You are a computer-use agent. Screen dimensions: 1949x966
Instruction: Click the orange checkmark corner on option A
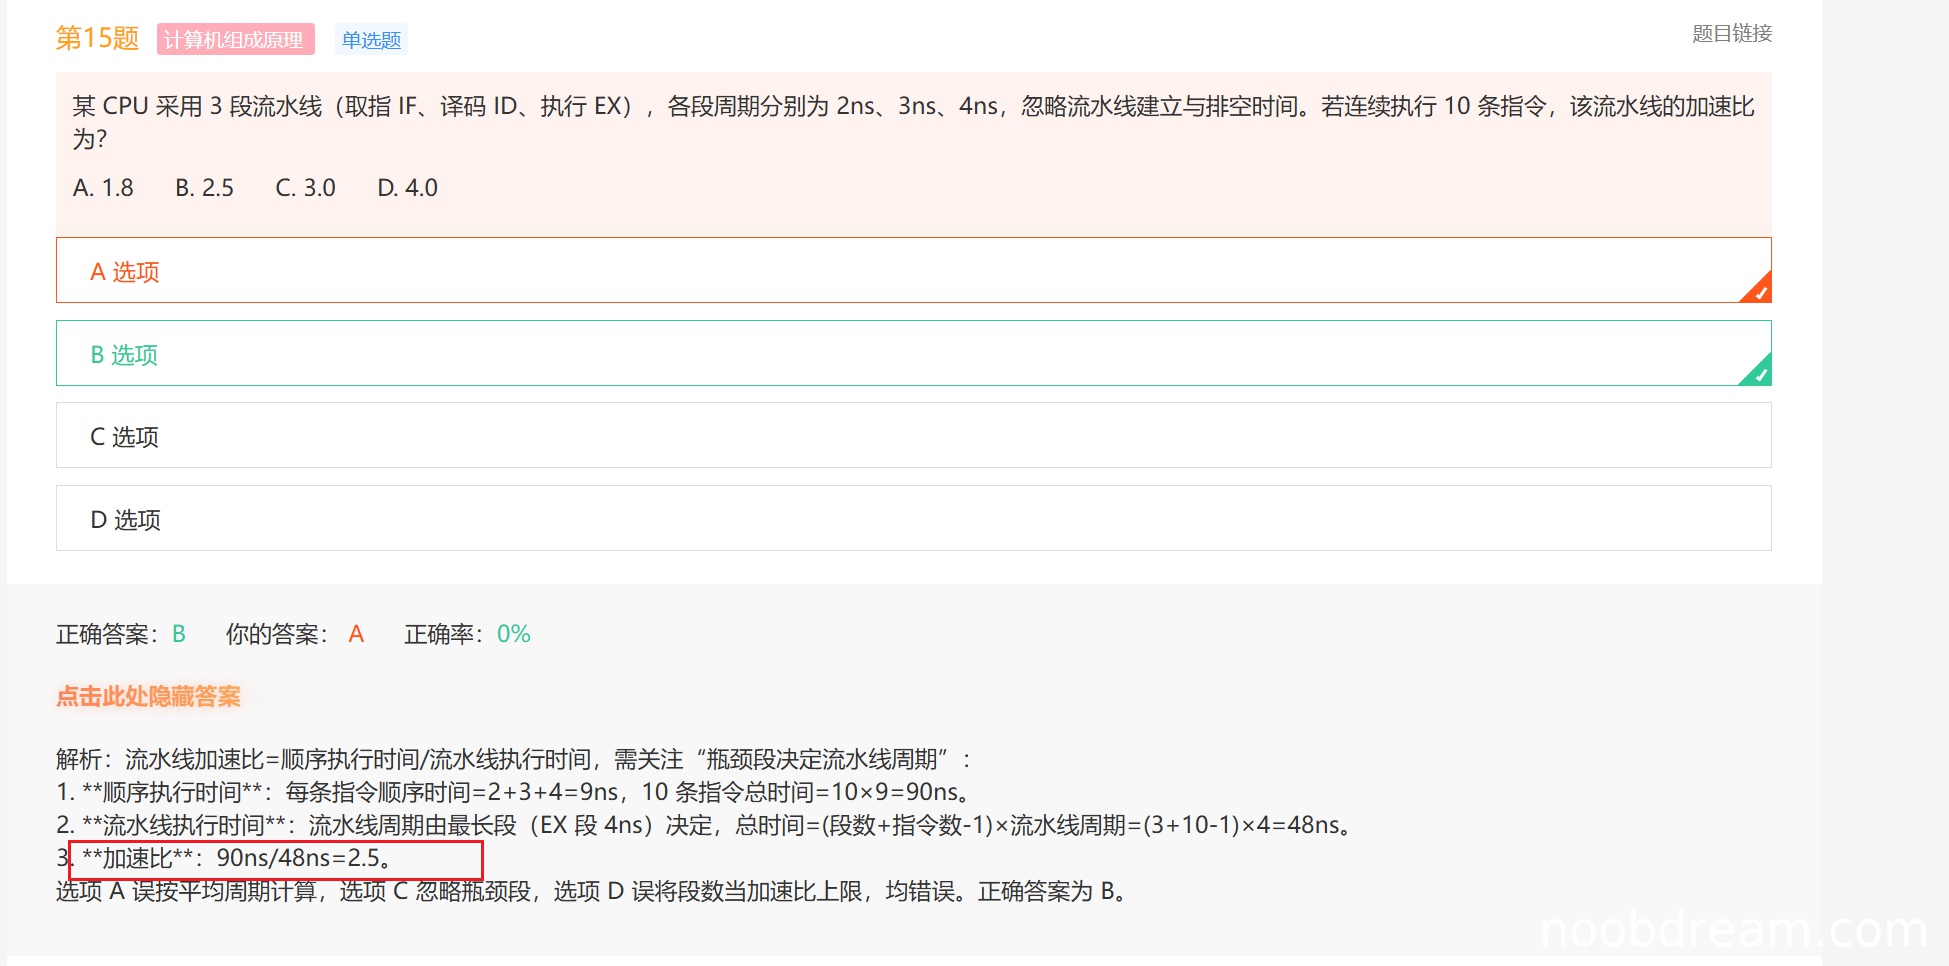pos(1758,290)
